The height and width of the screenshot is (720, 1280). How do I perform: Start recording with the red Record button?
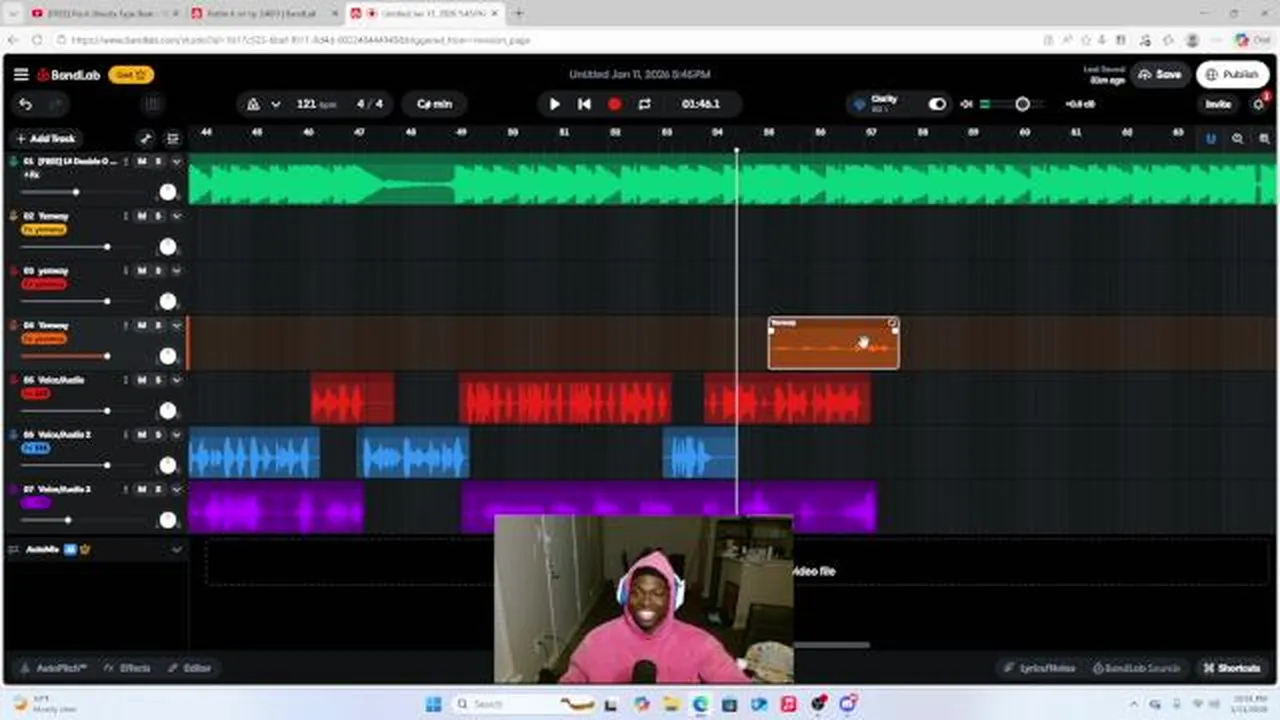pos(614,104)
